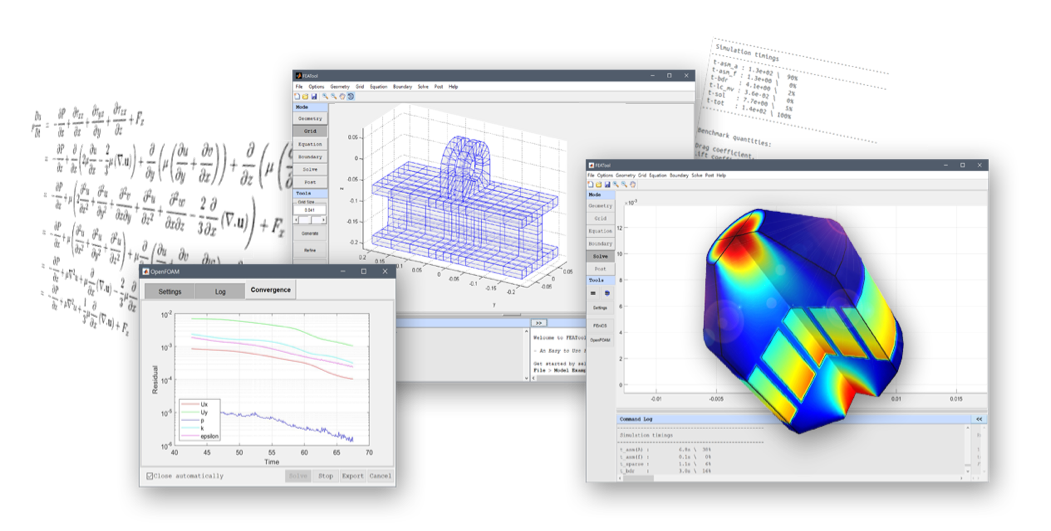
Task: Click Grid mode button in grid window
Action: point(310,131)
